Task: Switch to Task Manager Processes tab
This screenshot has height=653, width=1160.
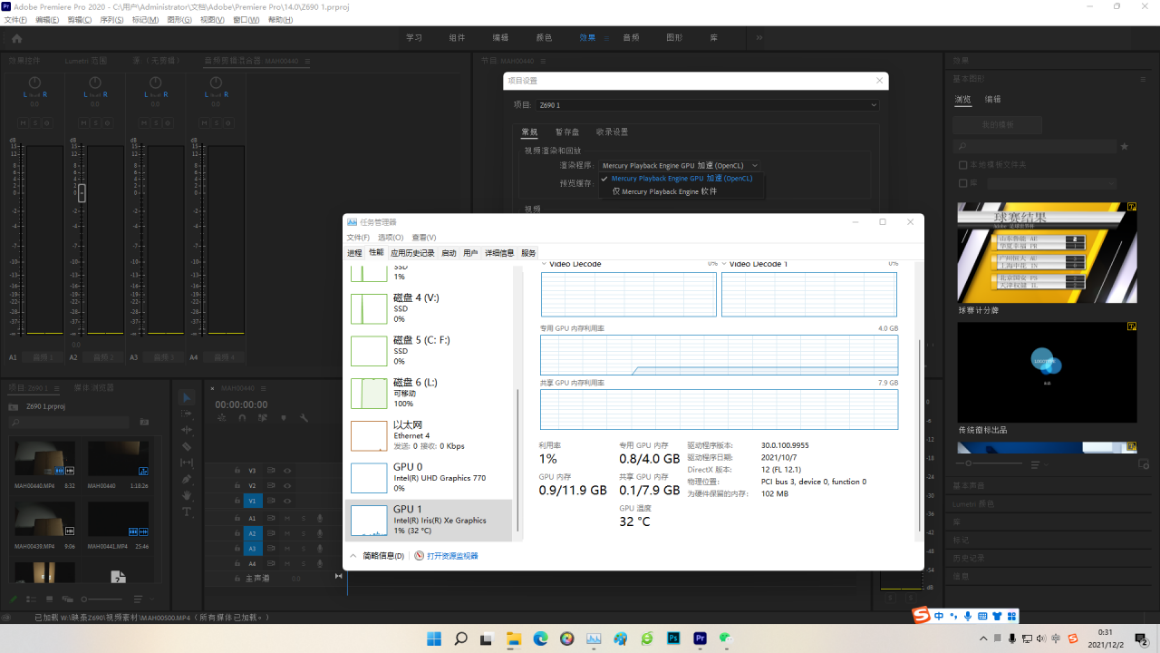Action: (354, 253)
